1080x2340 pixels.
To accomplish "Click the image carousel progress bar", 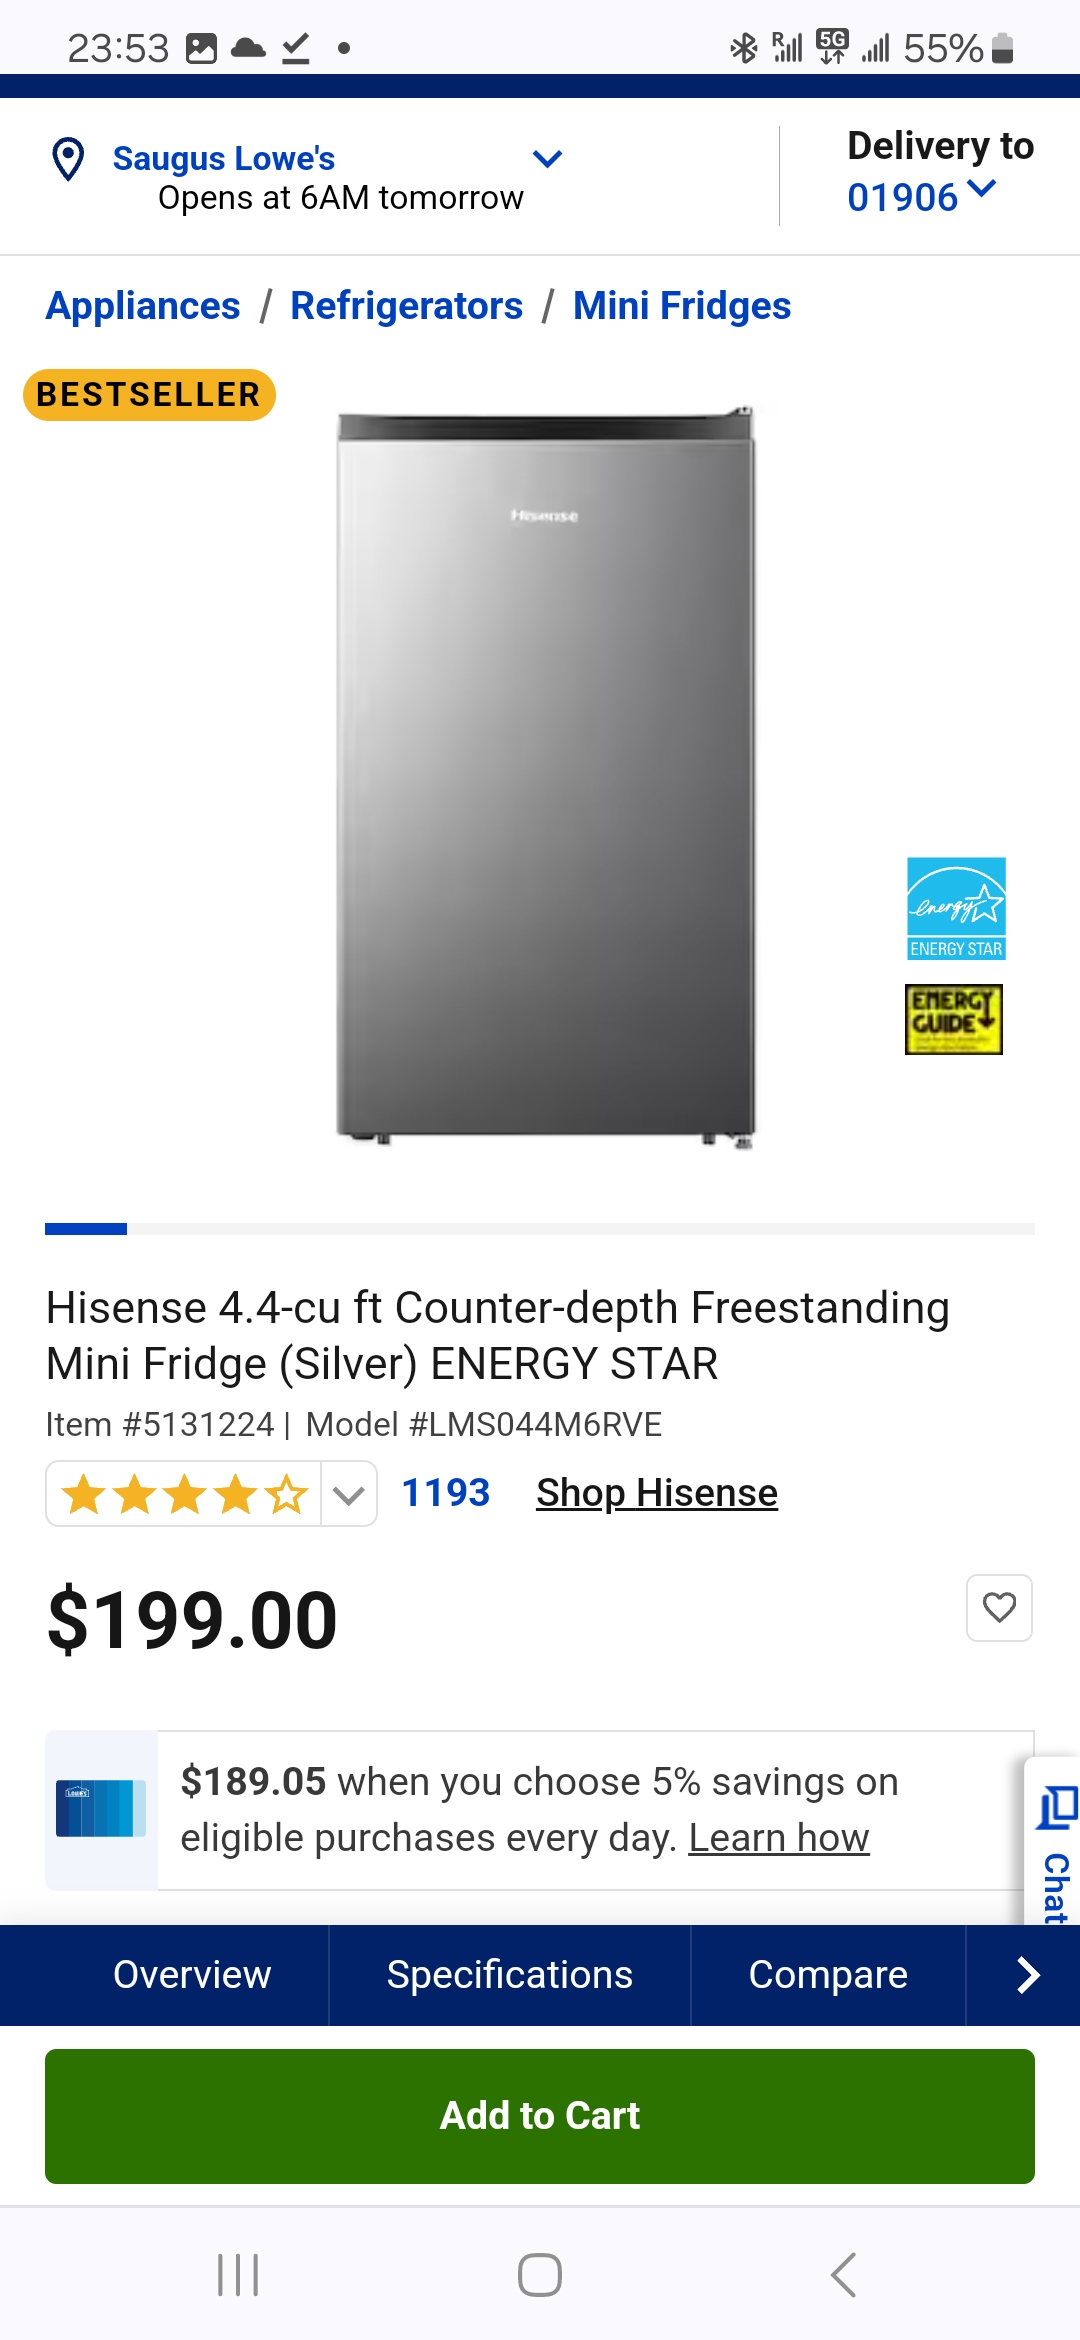I will coord(540,1228).
